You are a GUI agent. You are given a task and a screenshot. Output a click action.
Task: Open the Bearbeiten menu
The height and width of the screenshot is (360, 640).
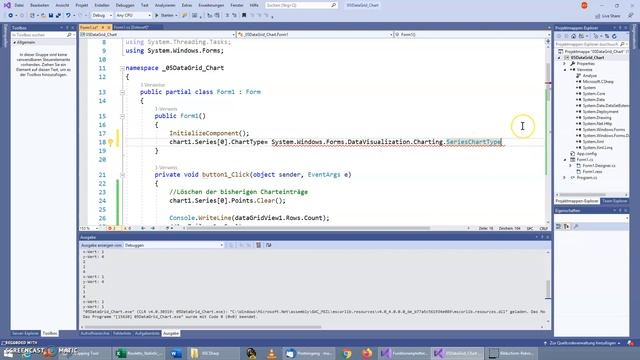(40, 5)
